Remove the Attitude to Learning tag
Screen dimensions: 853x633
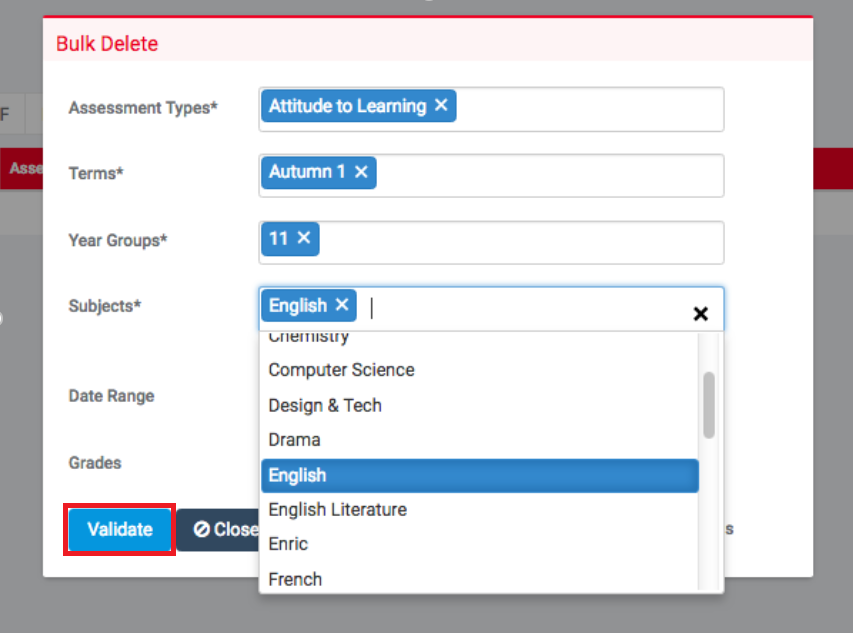pos(441,105)
